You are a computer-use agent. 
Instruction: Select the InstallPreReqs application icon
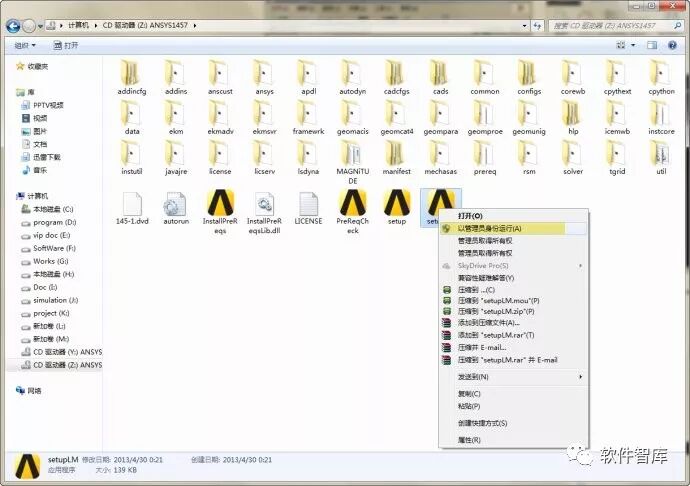220,202
